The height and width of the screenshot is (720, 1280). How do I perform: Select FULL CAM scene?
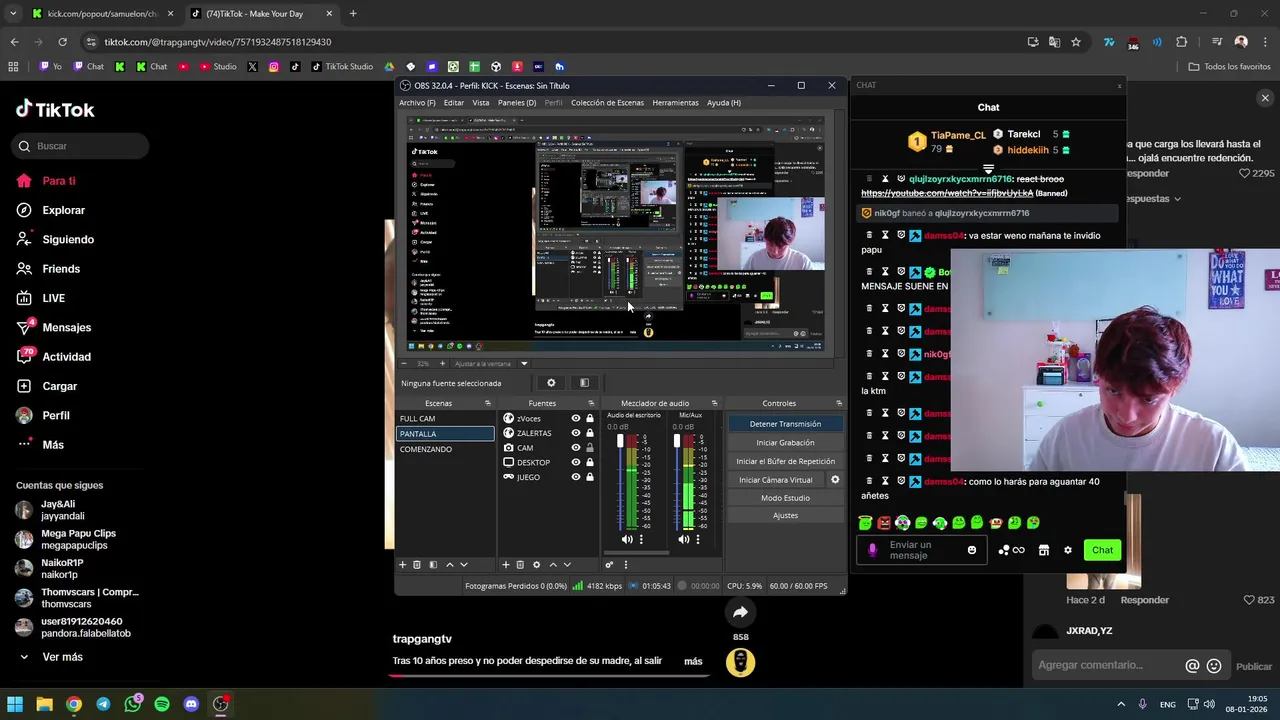(x=445, y=419)
